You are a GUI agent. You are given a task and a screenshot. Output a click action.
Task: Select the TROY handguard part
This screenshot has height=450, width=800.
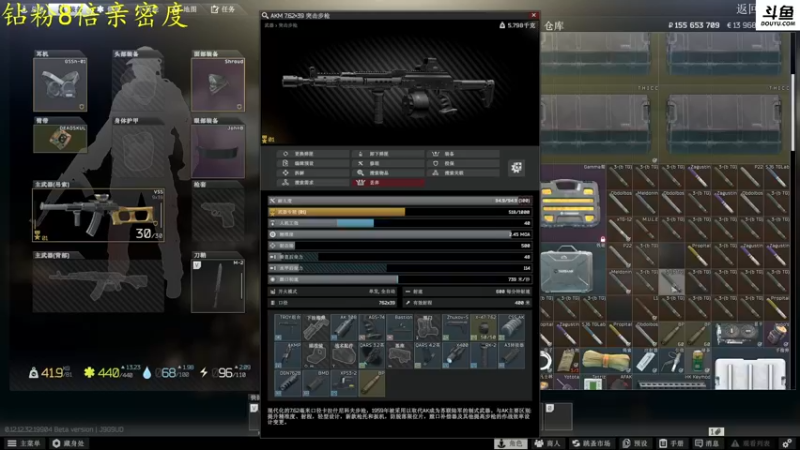click(288, 328)
